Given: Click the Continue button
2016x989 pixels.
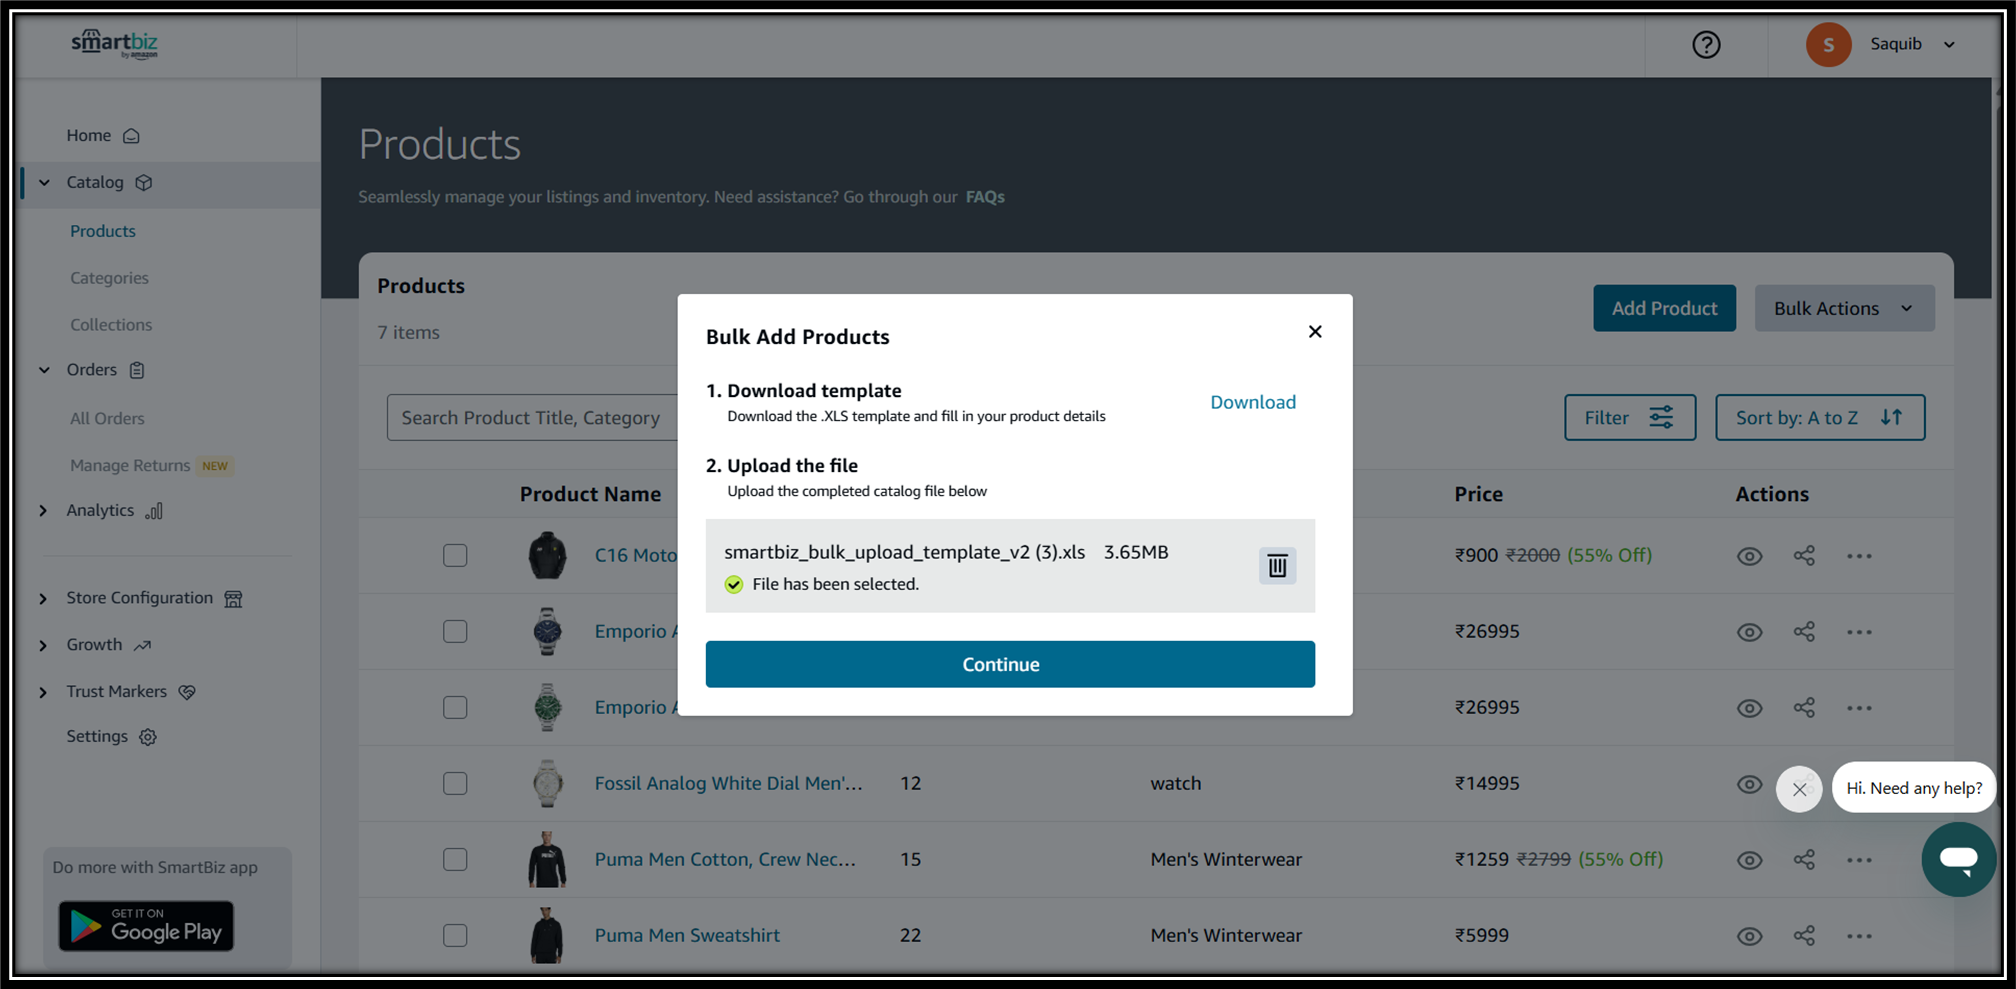Looking at the screenshot, I should click(1010, 664).
